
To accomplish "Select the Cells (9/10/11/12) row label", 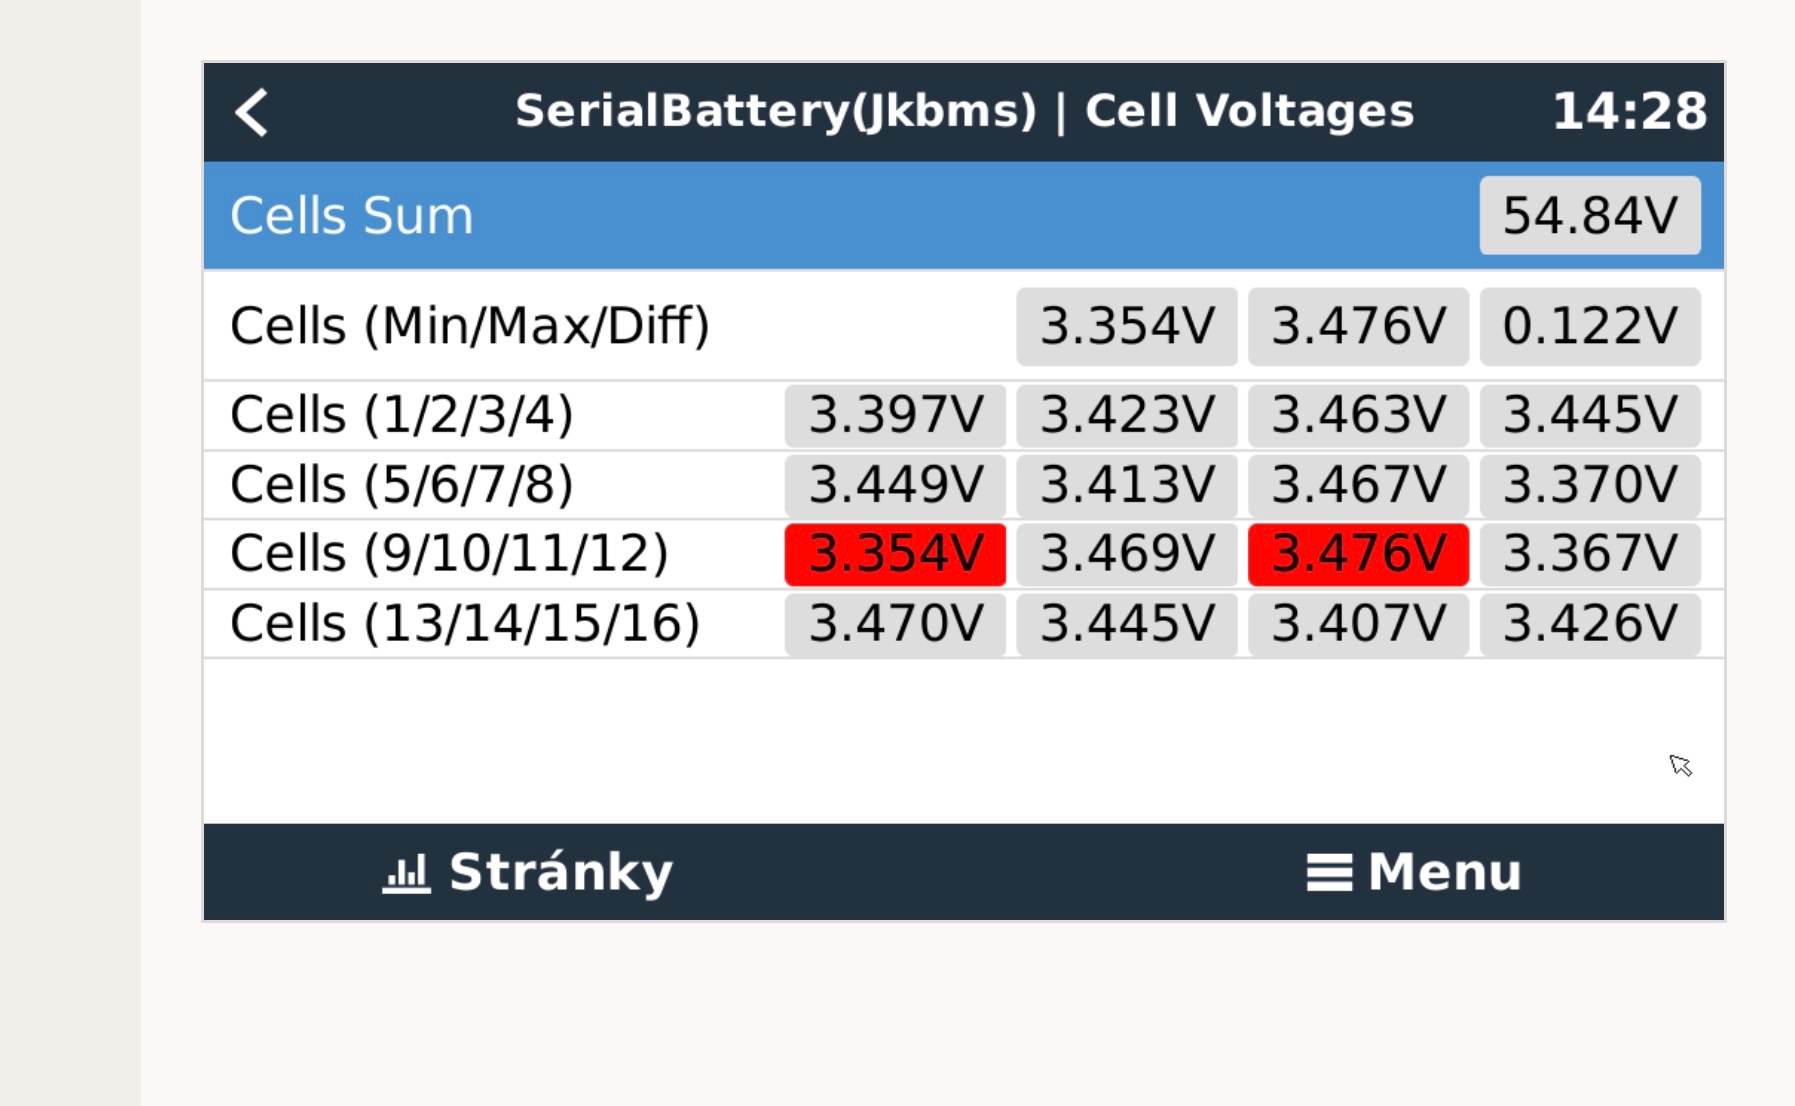I will point(449,554).
